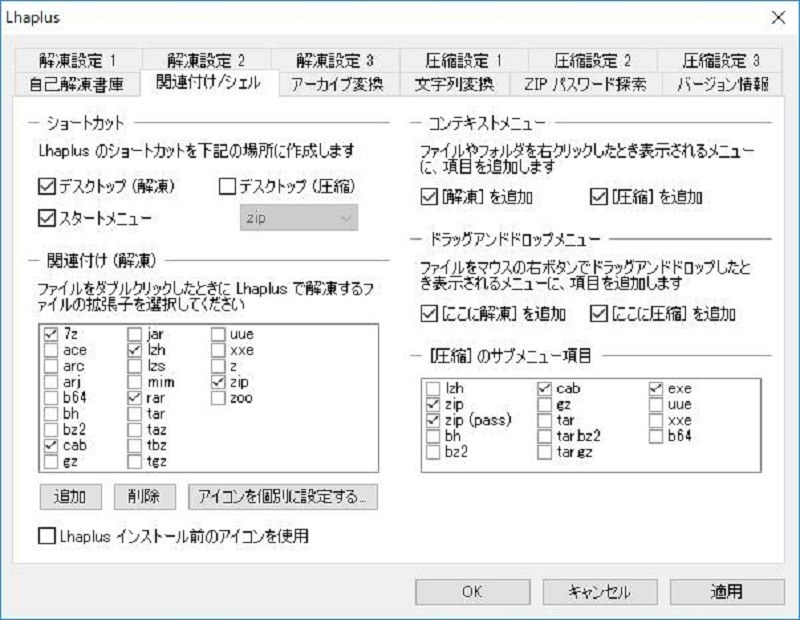800x620 pixels.
Task: Check lzh in the 圧縮 submenu list
Action: click(433, 388)
